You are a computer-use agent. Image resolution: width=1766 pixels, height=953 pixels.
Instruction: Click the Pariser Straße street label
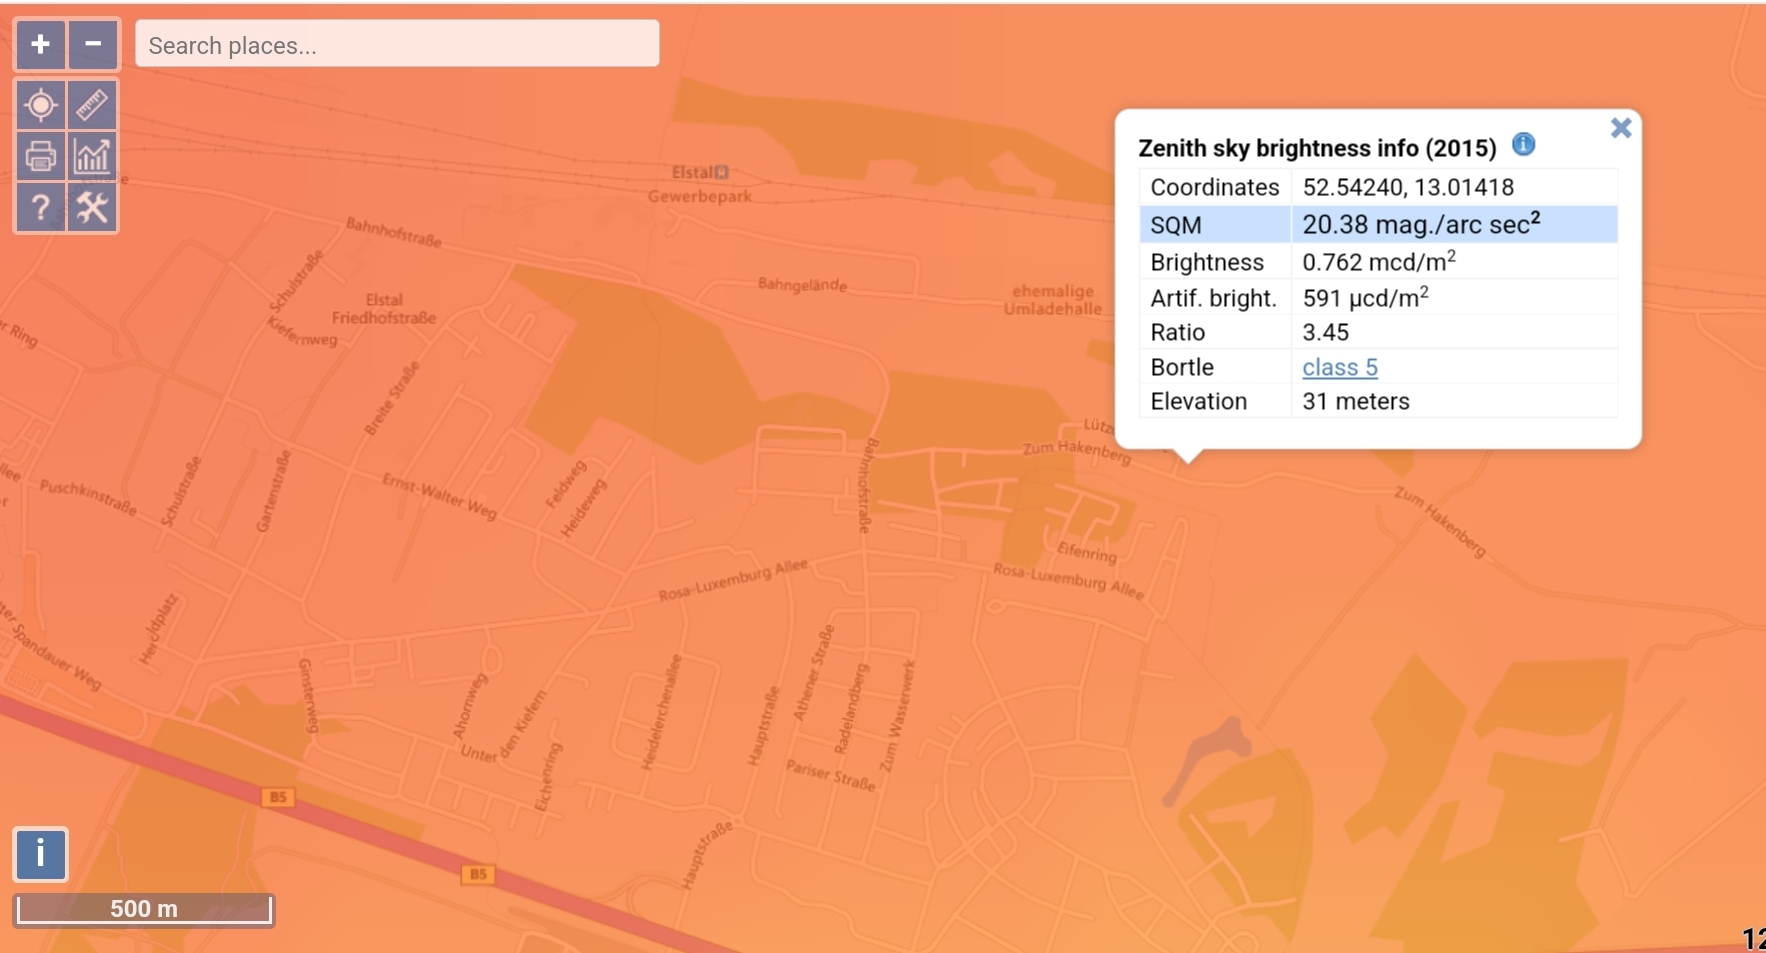point(831,775)
